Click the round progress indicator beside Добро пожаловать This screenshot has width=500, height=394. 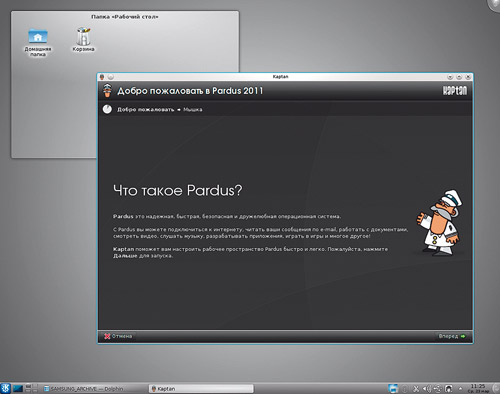pos(107,109)
